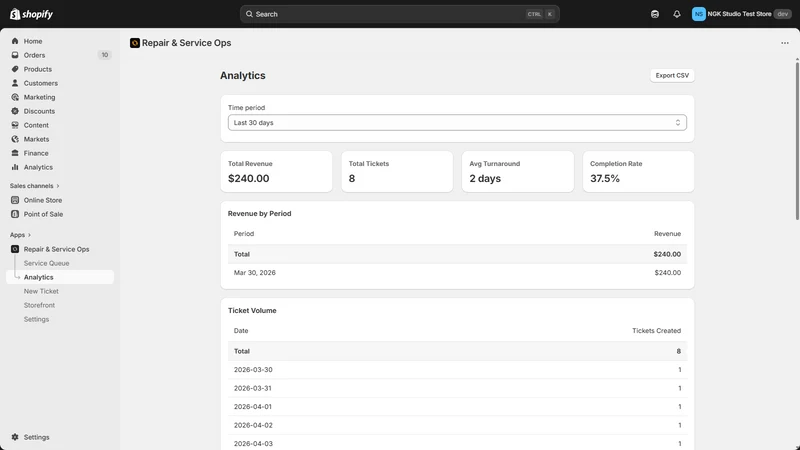Open the Content icon
The height and width of the screenshot is (450, 800).
pos(15,125)
